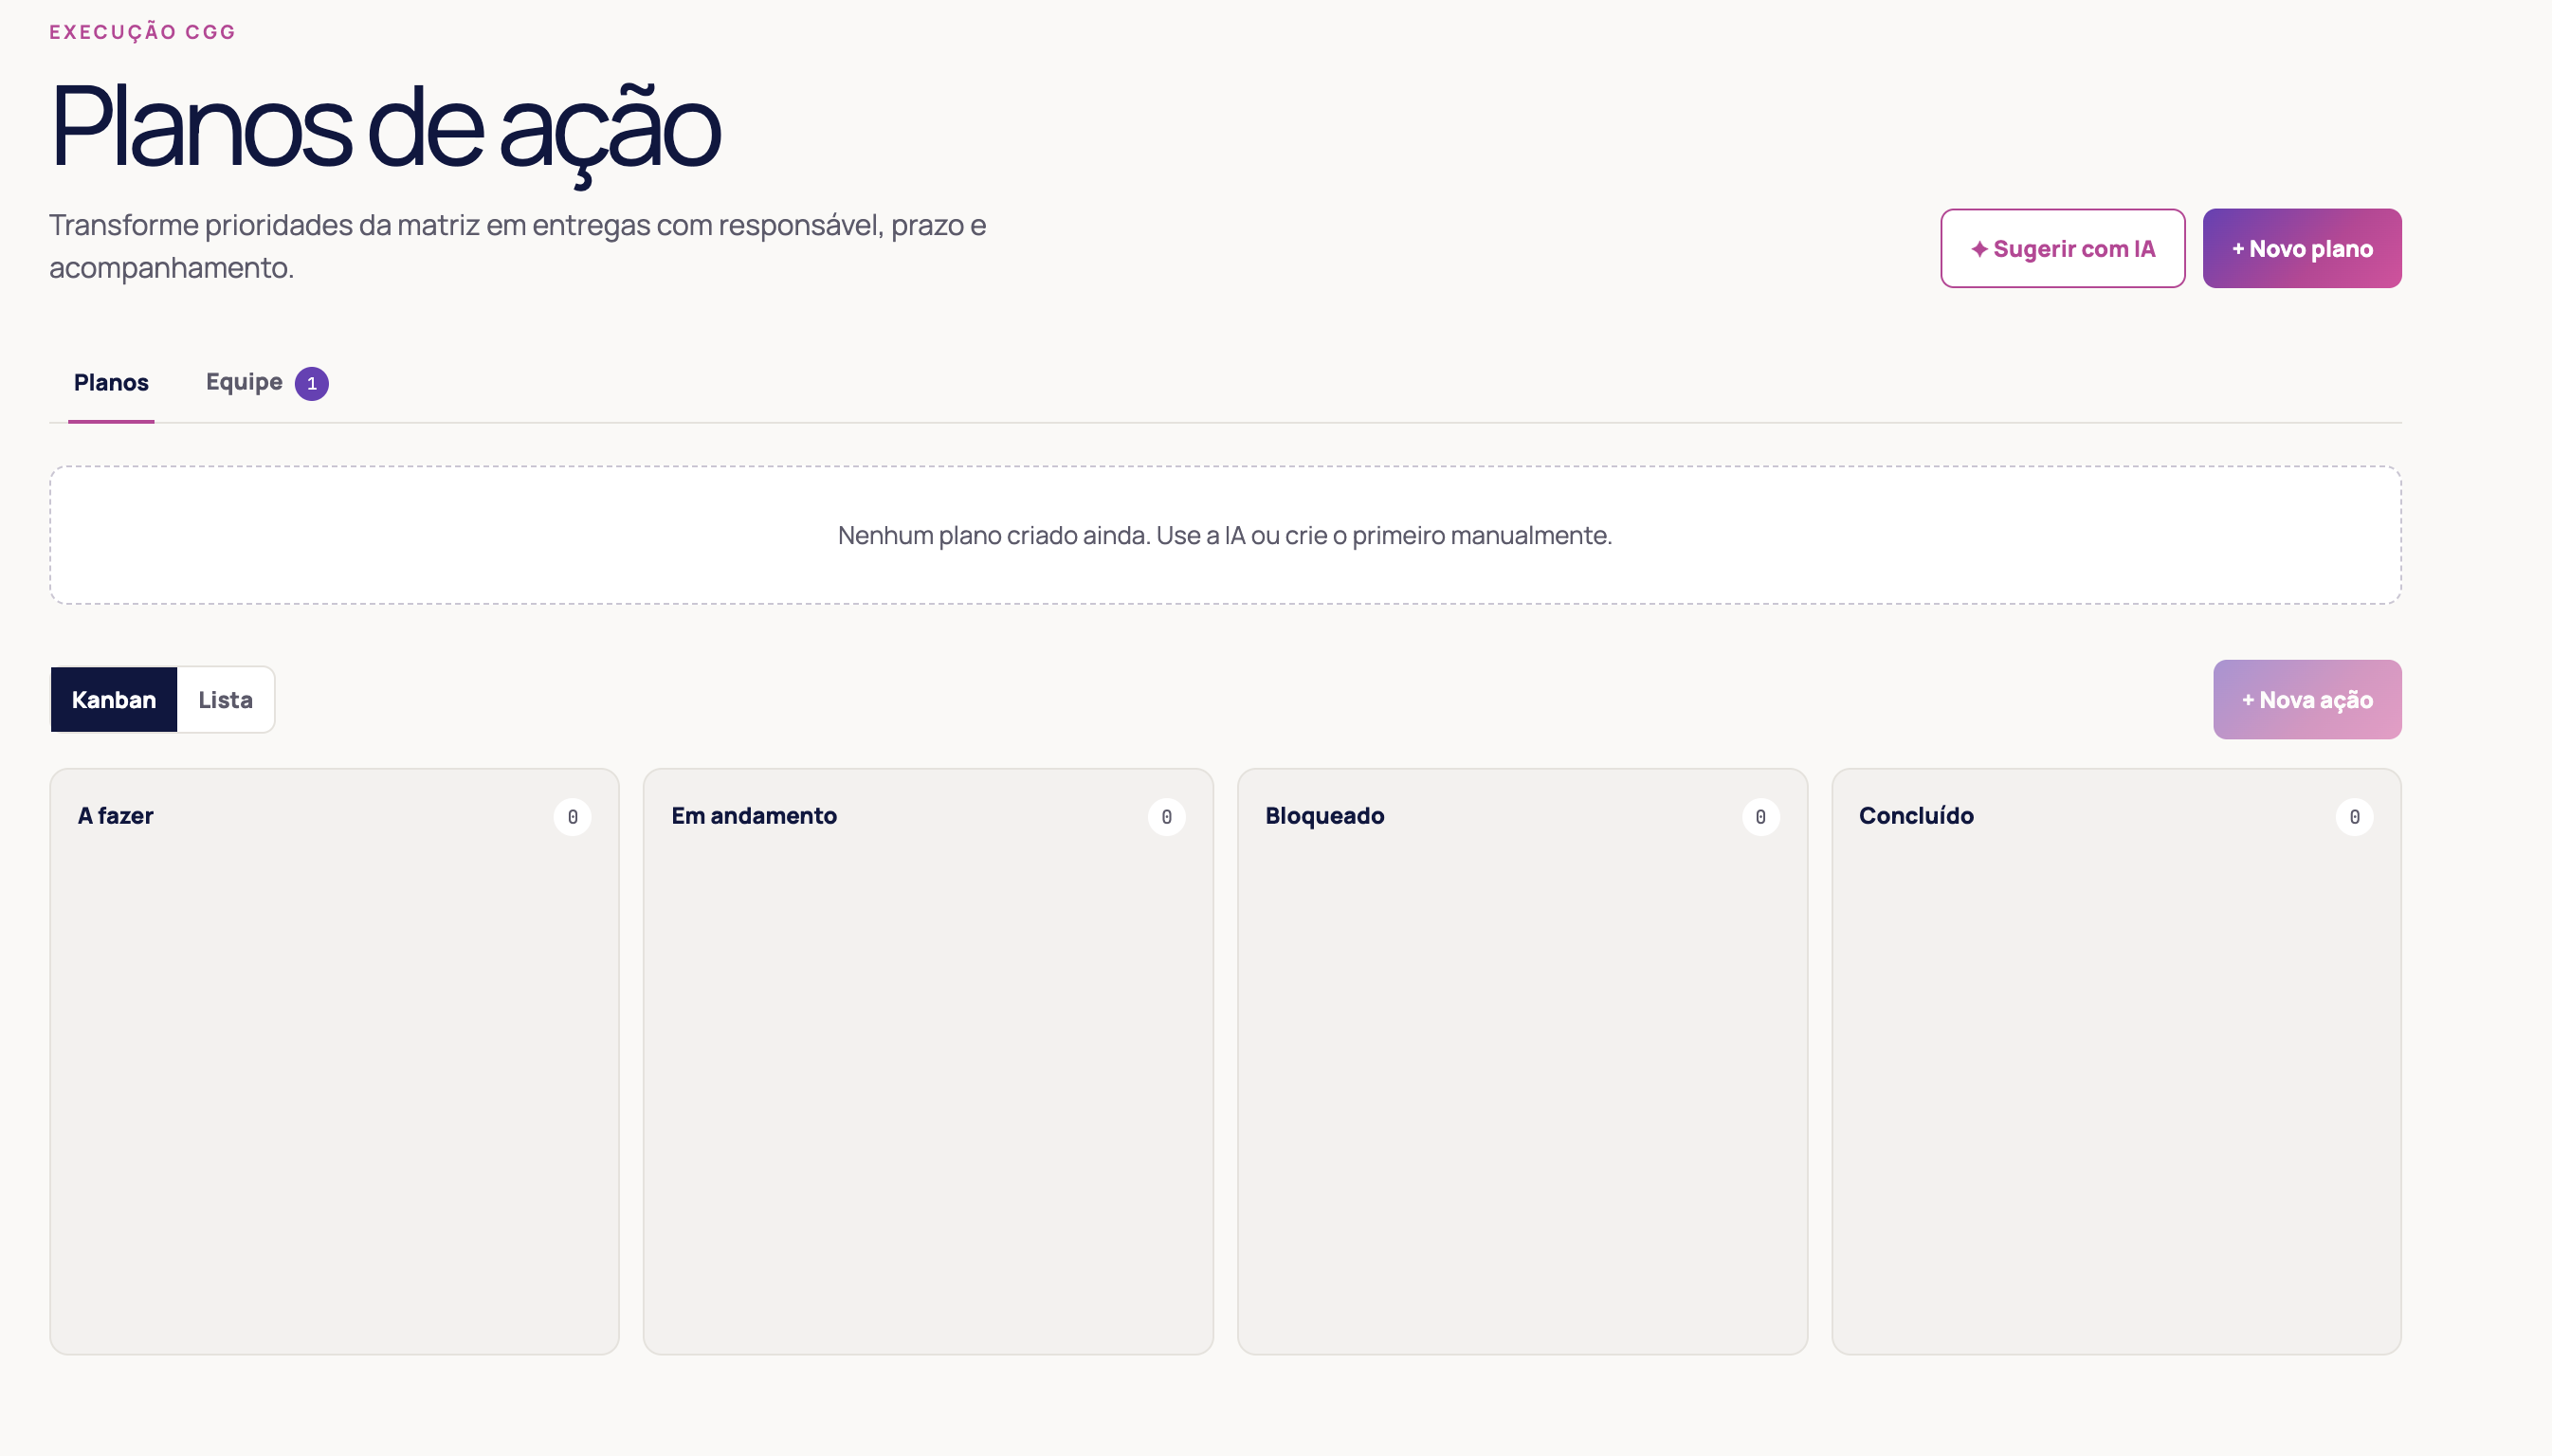
Task: Add an action via Nova ação
Action: coord(2307,699)
